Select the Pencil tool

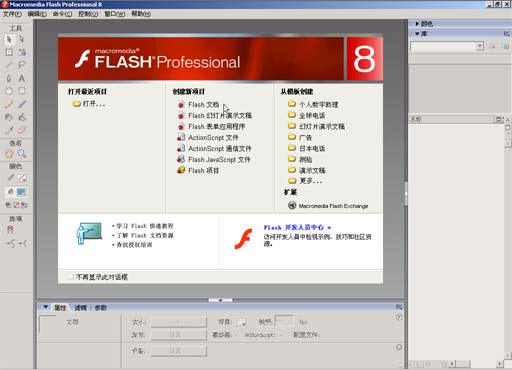pyautogui.click(x=9, y=104)
